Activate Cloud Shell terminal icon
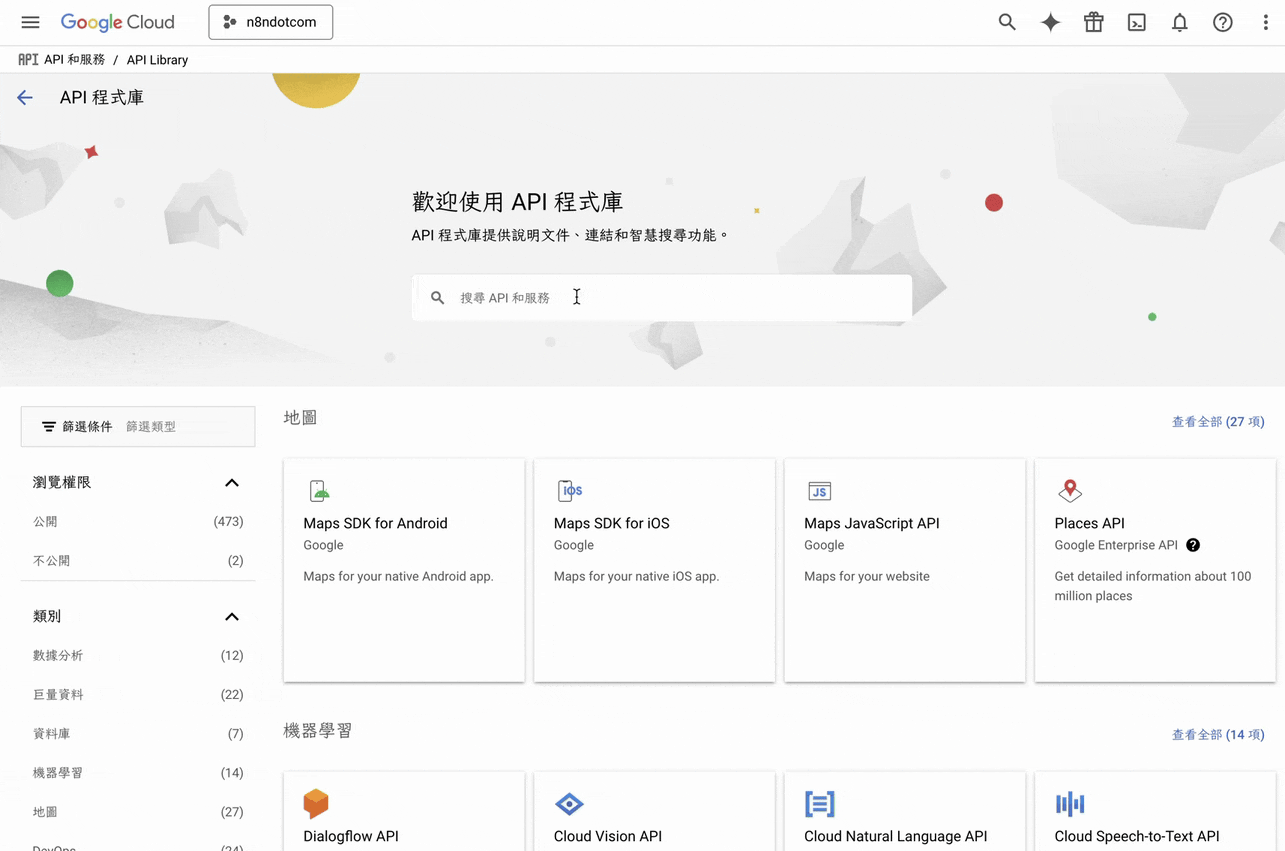This screenshot has width=1285, height=851. 1137,22
